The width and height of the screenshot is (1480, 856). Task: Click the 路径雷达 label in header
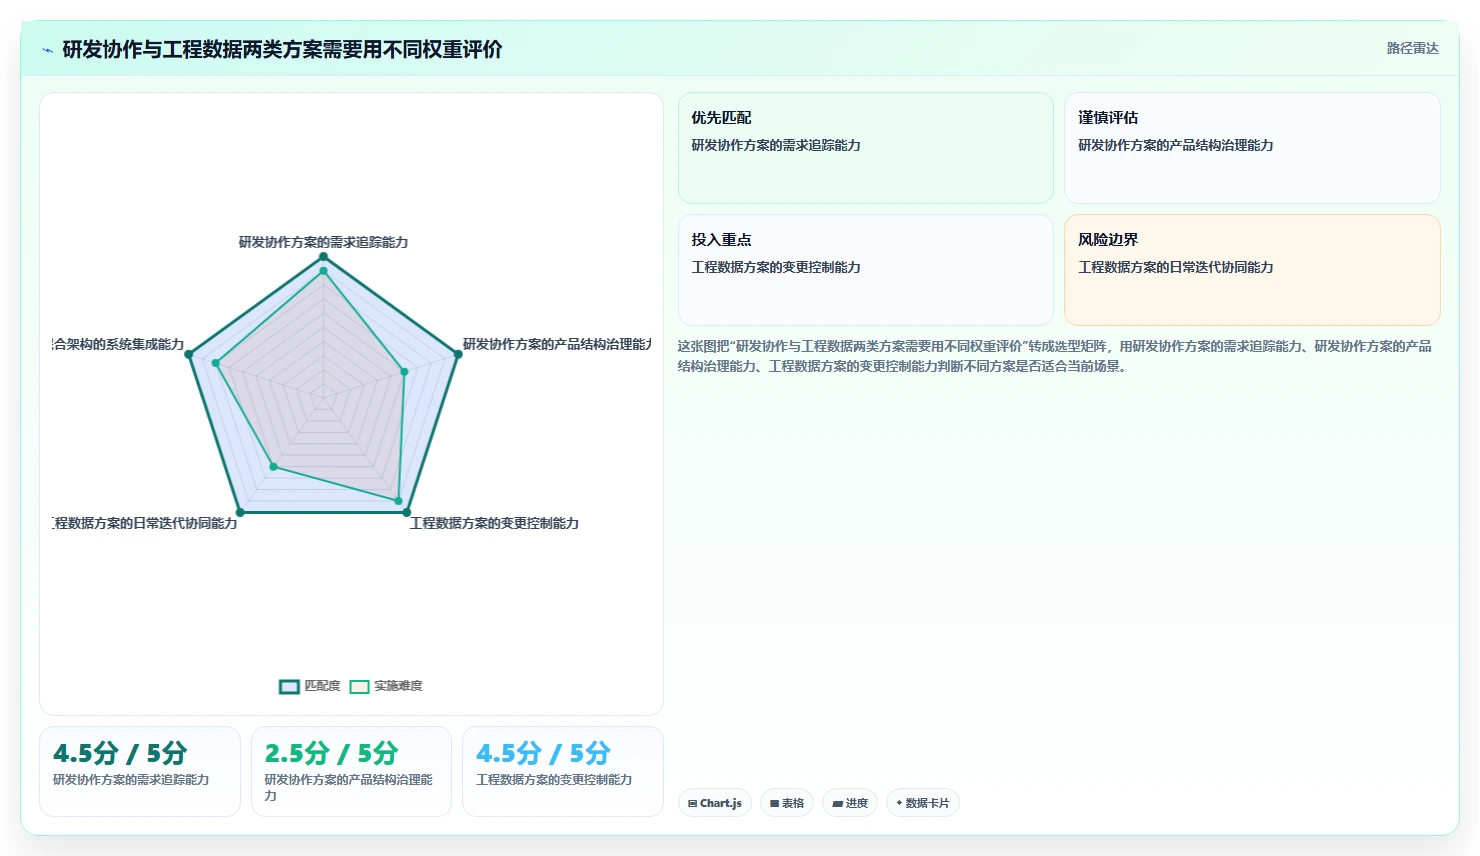[x=1412, y=48]
